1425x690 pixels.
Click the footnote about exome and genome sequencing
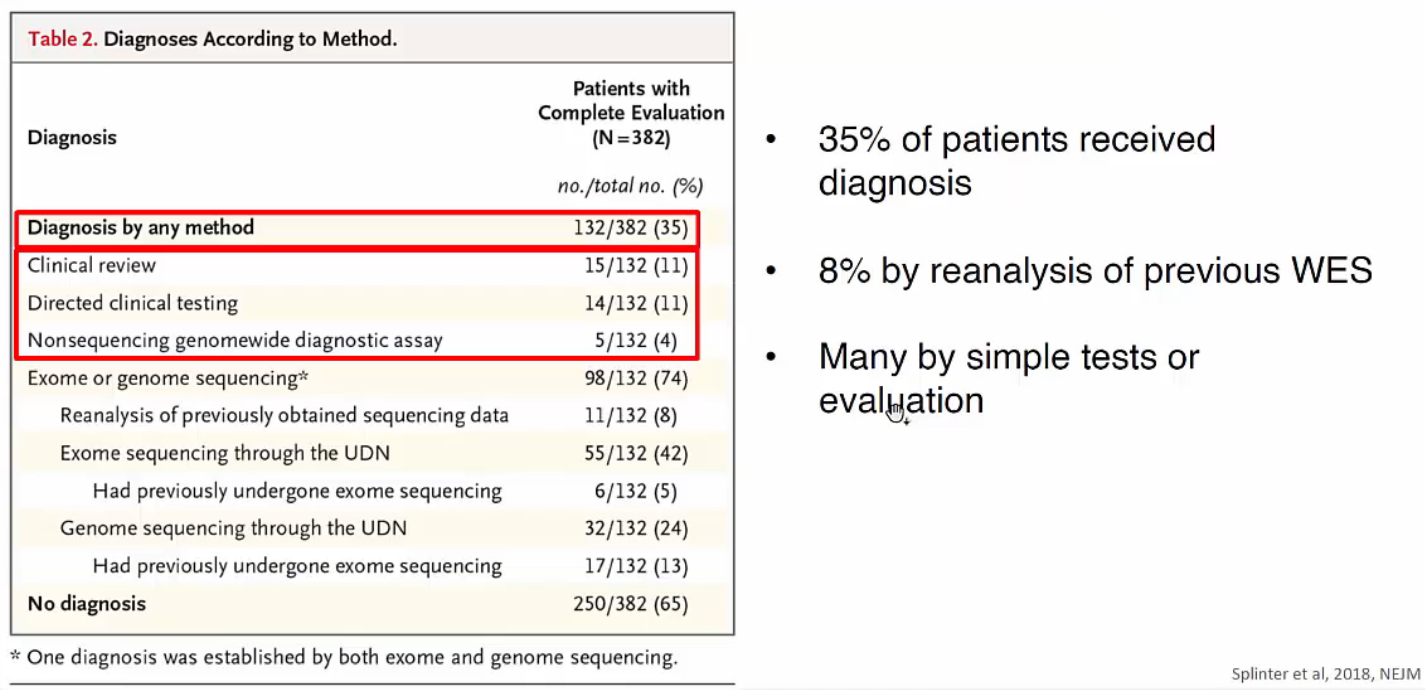343,657
